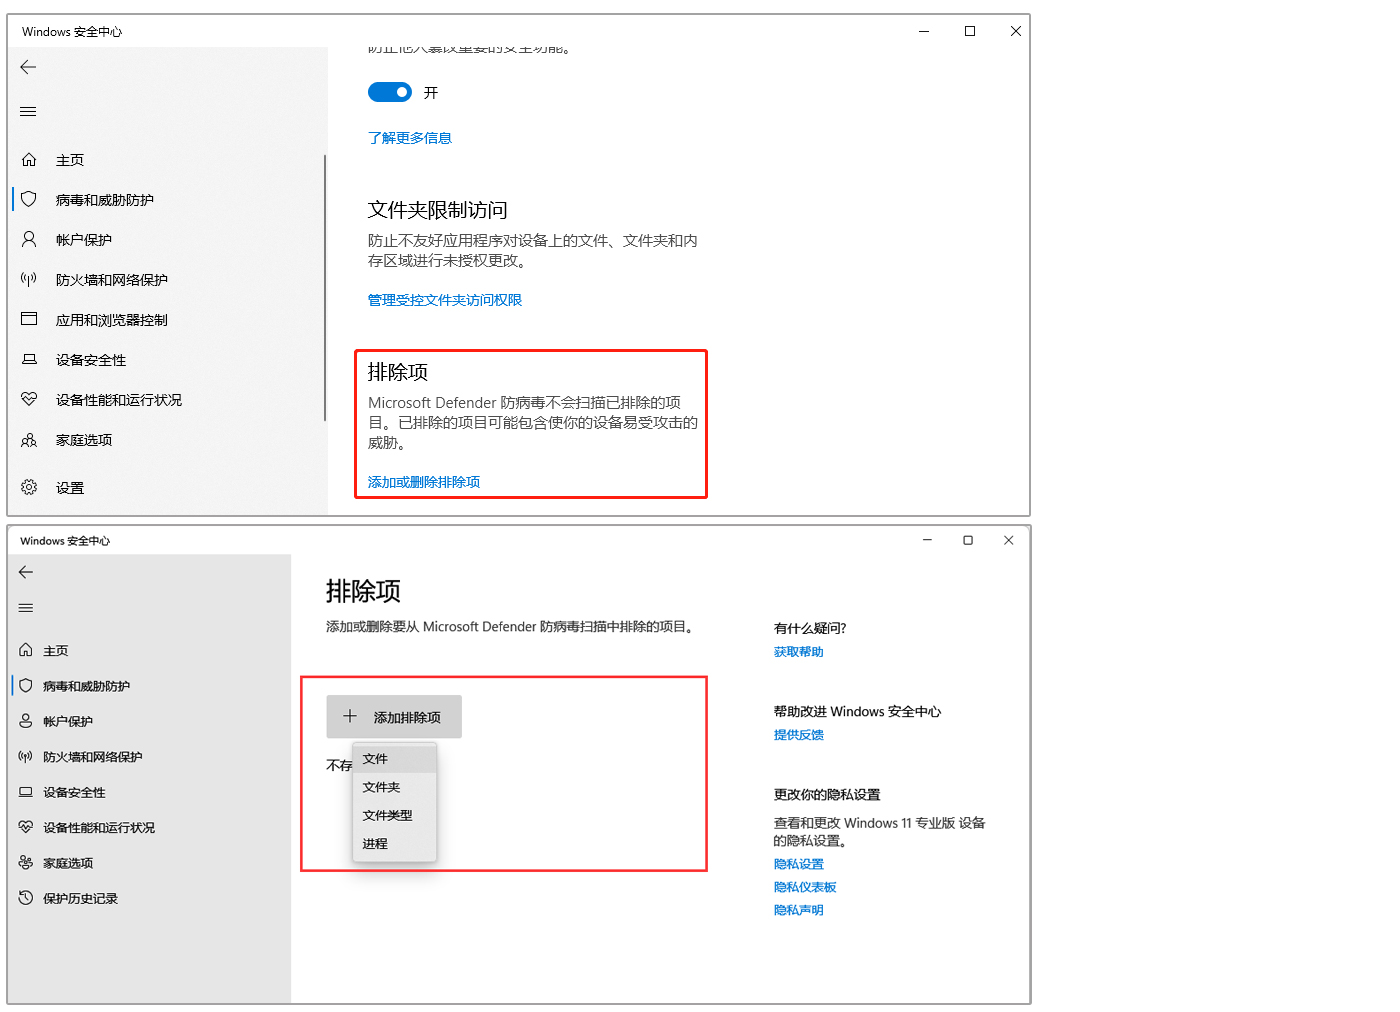Open 保护历史记录 in the lower sidebar

coord(80,899)
